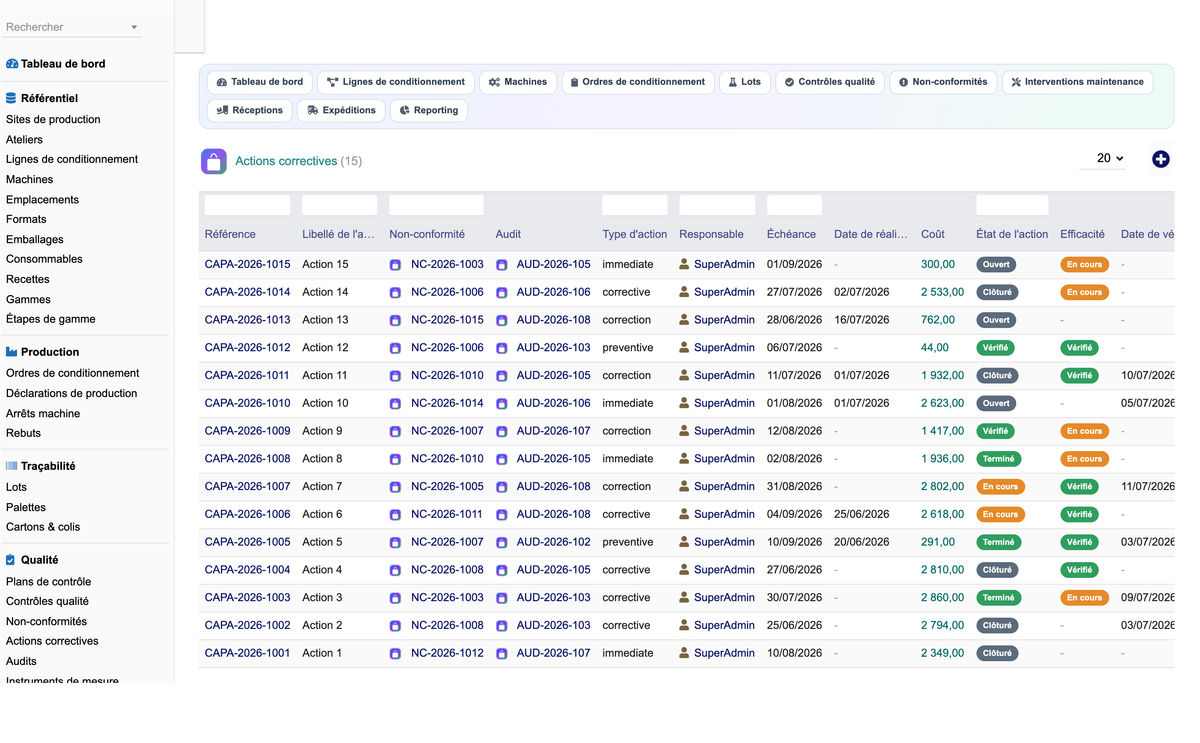Image resolution: width=1200 pixels, height=743 pixels.
Task: Open the AUD-2026-106 link in CAPA-2026-1014 row
Action: tap(553, 292)
